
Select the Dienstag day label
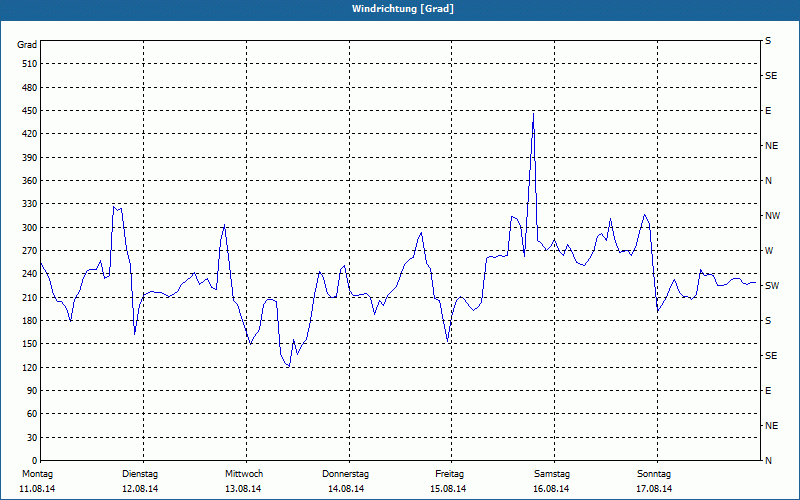[140, 474]
